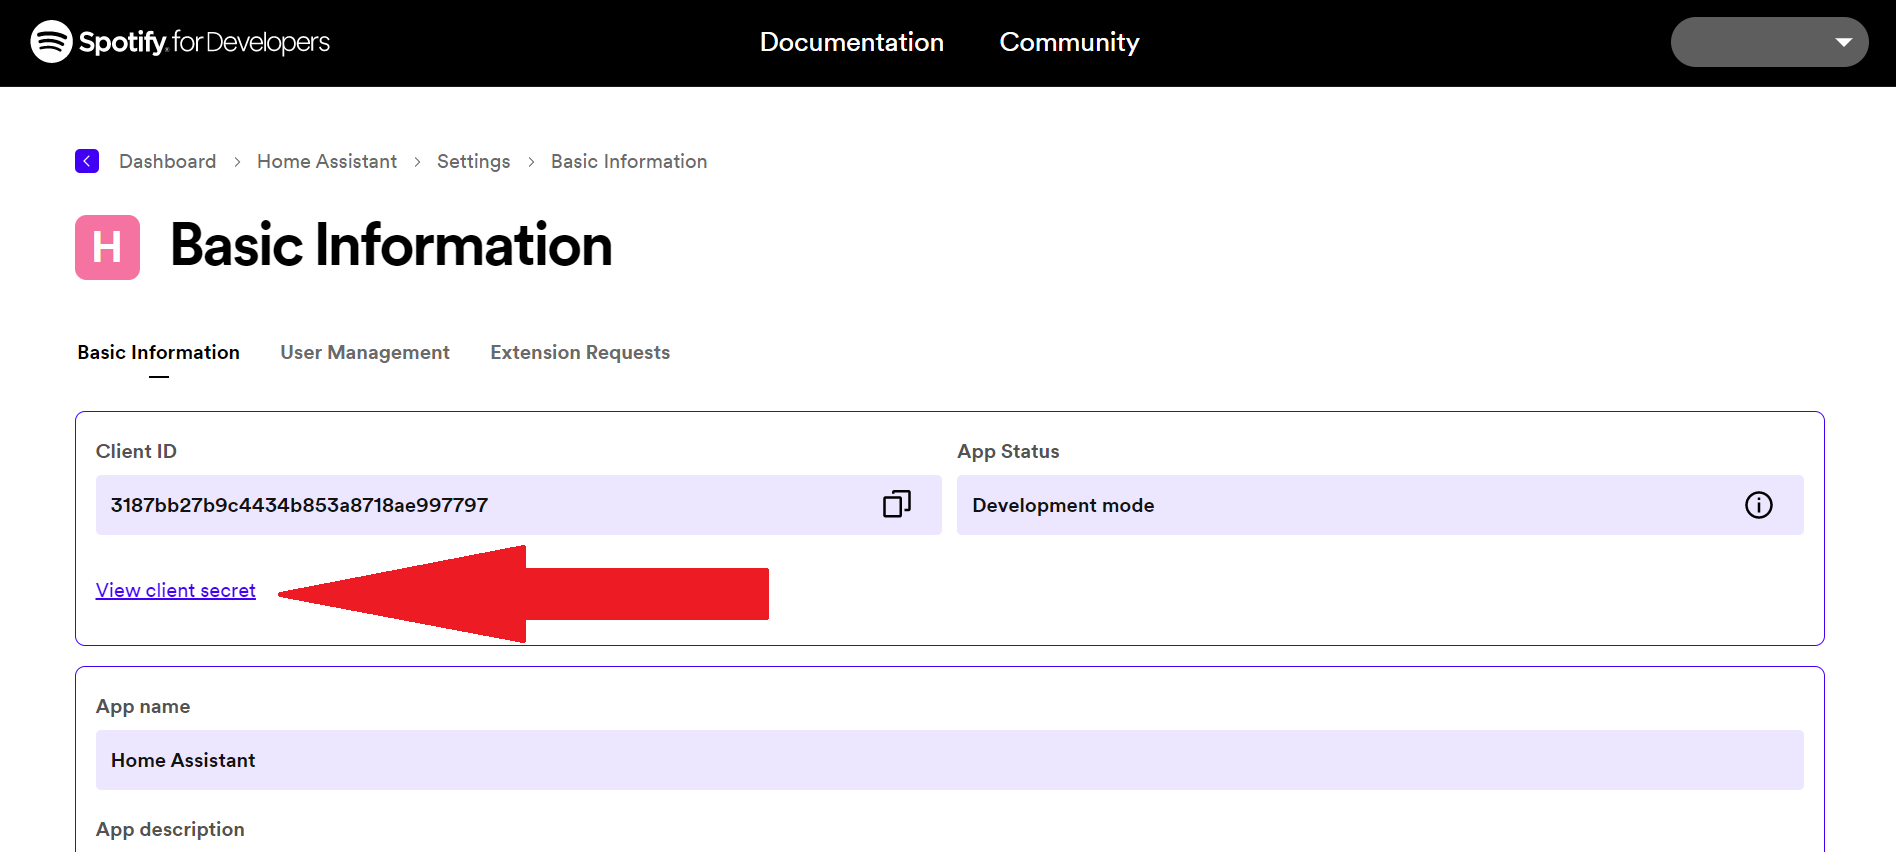Click Settings in the breadcrumb
This screenshot has height=852, width=1896.
tap(473, 161)
